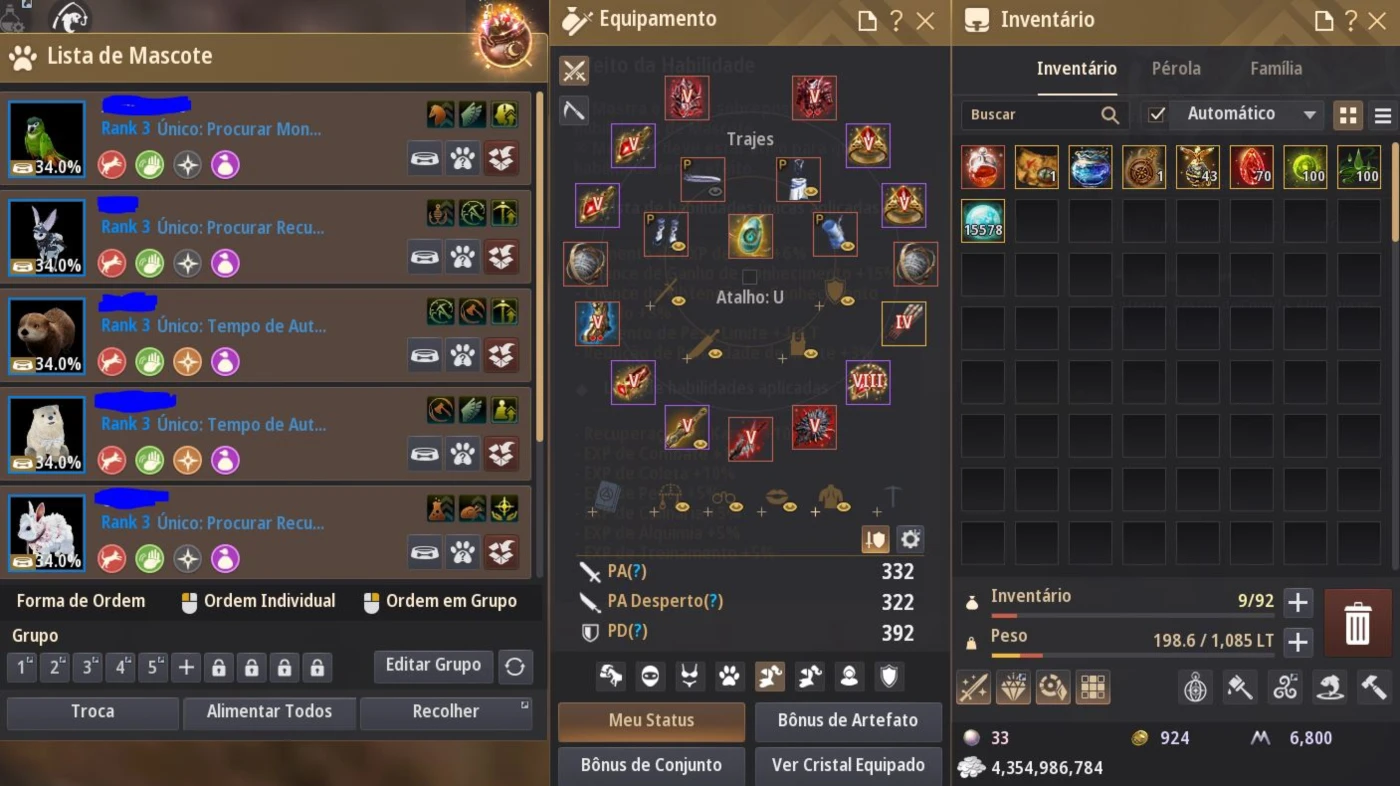Click the trash can delete icon

1357,623
